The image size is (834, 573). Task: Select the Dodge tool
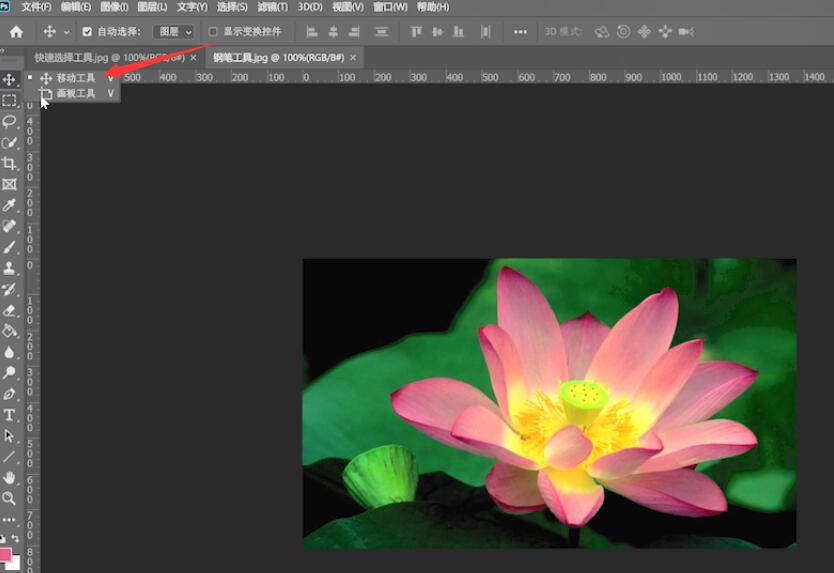[x=9, y=373]
